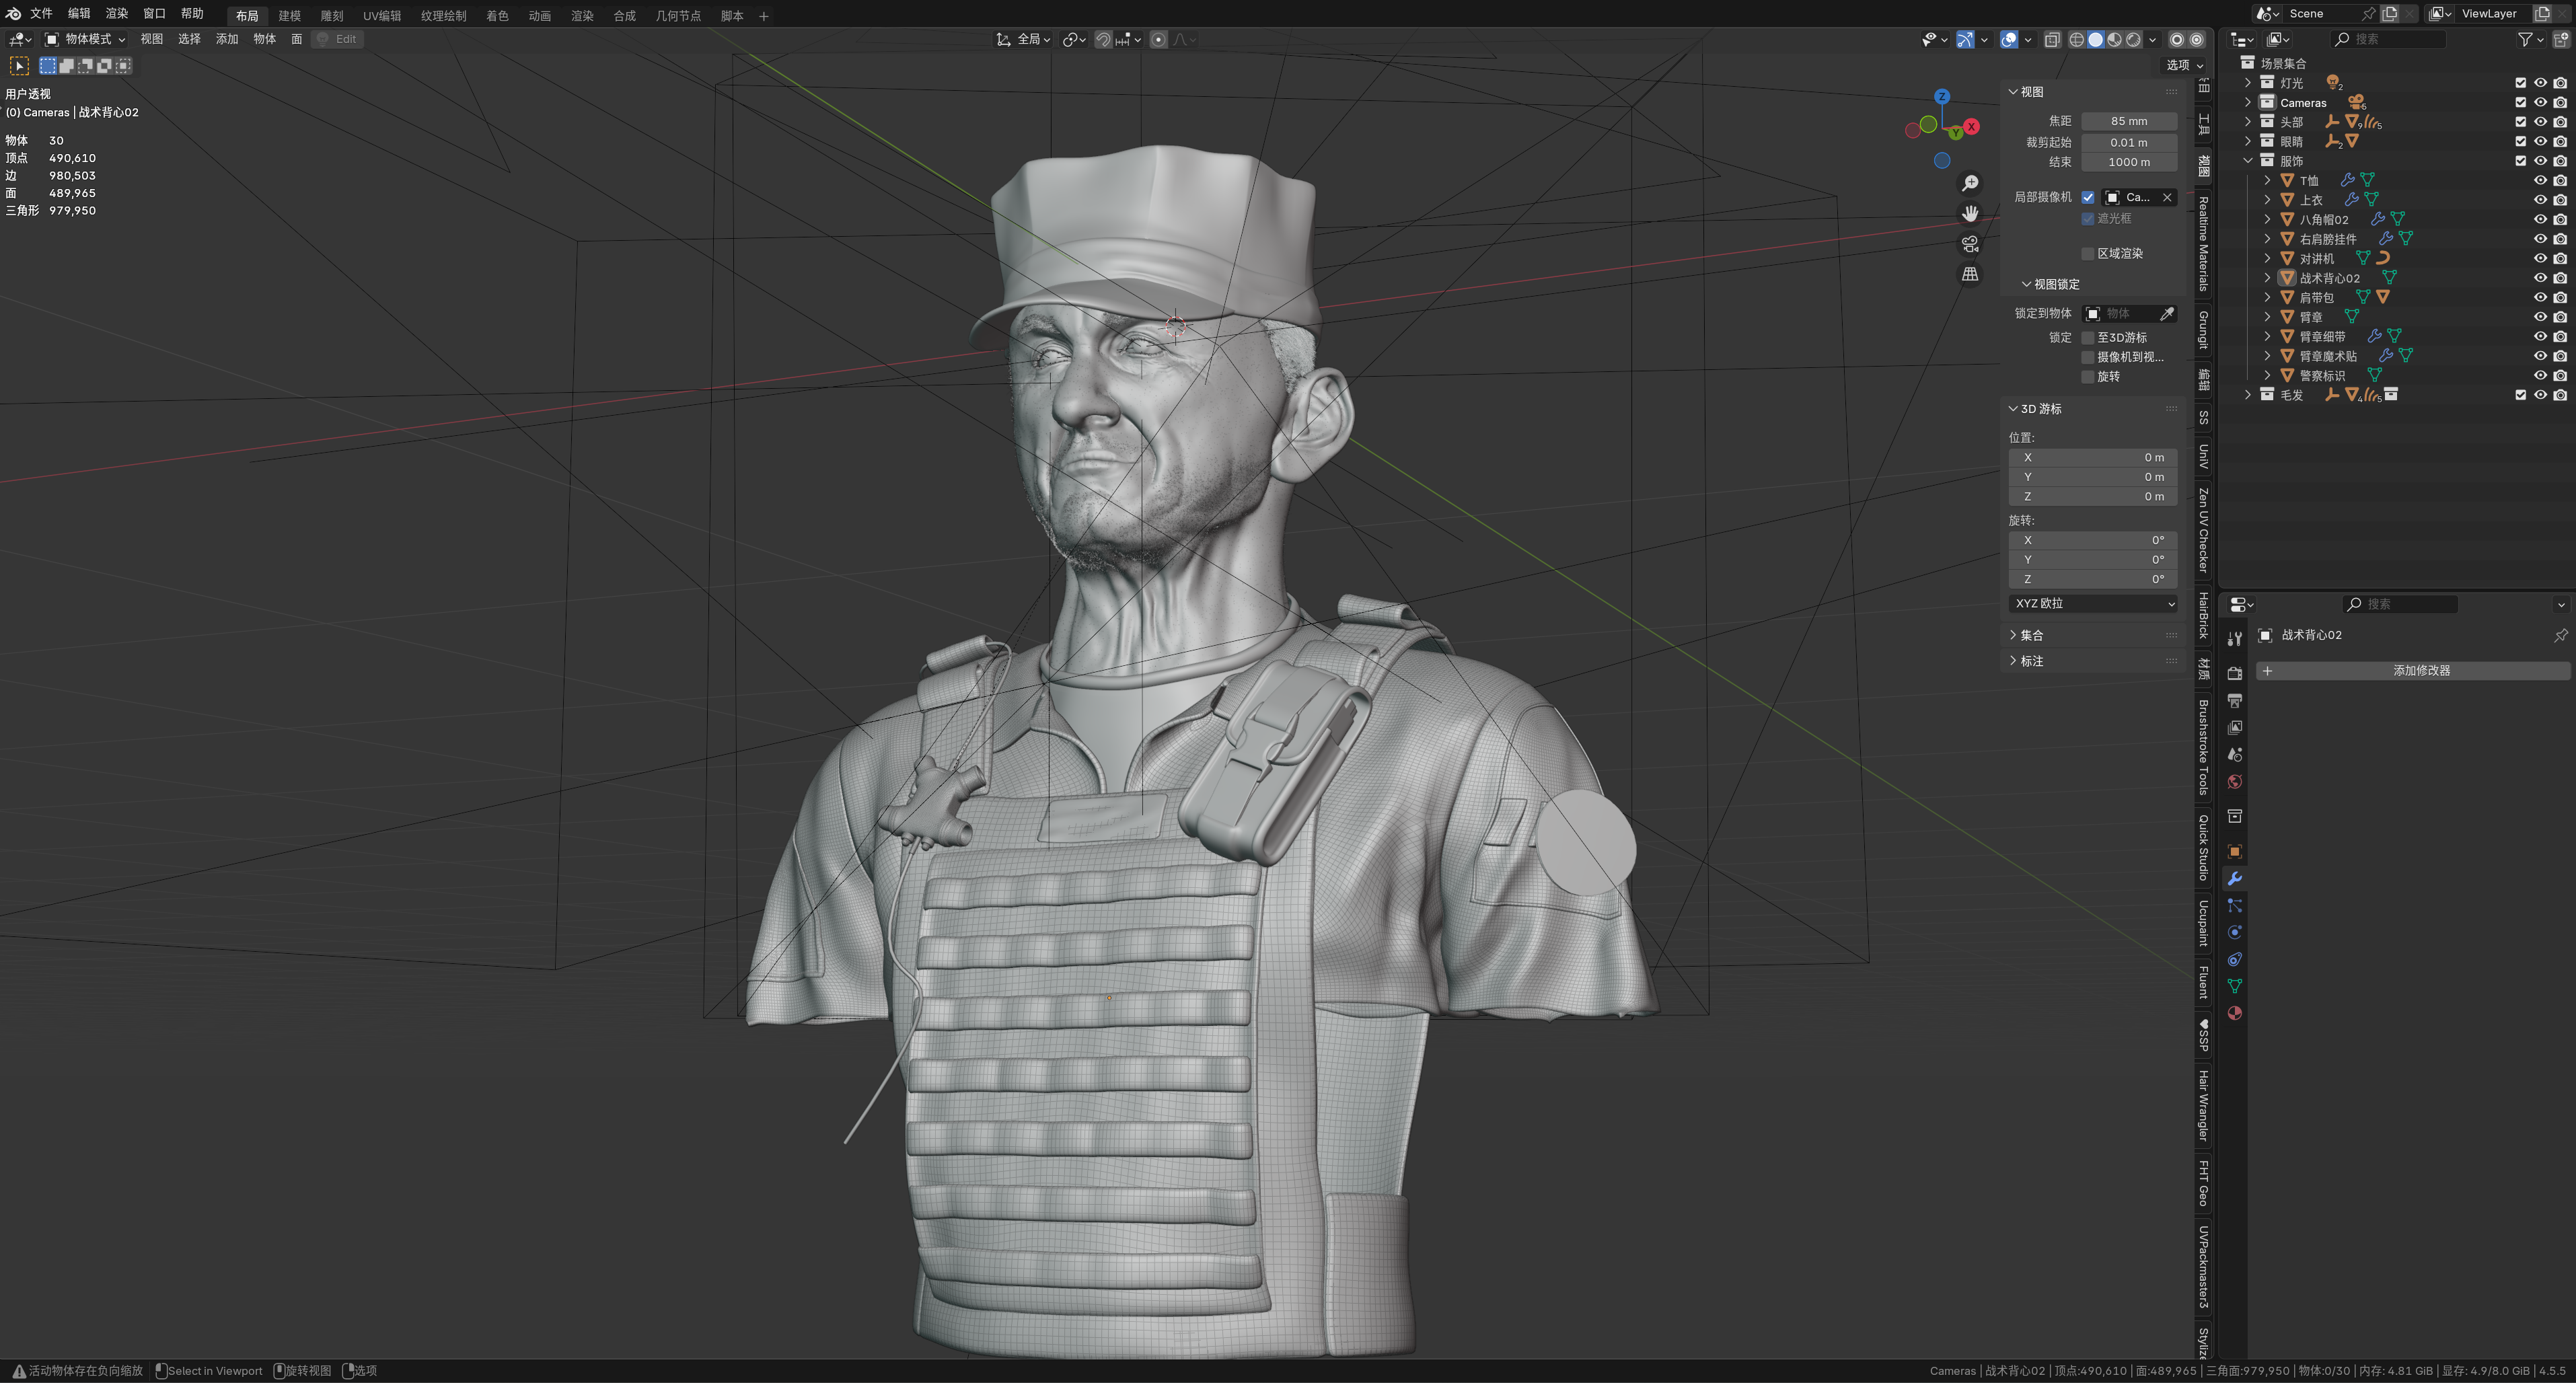Screen dimensions: 2576x1383
Task: Open the World properties tab icon
Action: point(2234,782)
